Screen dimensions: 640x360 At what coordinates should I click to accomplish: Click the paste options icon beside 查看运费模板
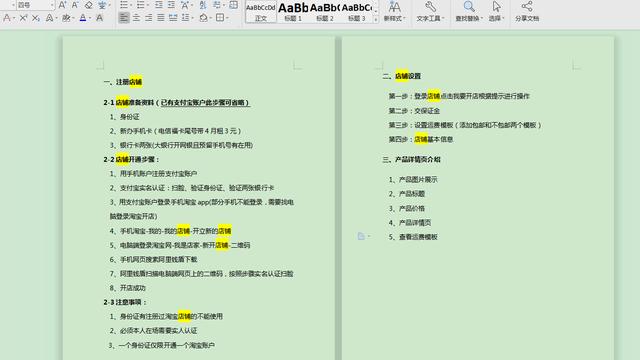[361, 236]
